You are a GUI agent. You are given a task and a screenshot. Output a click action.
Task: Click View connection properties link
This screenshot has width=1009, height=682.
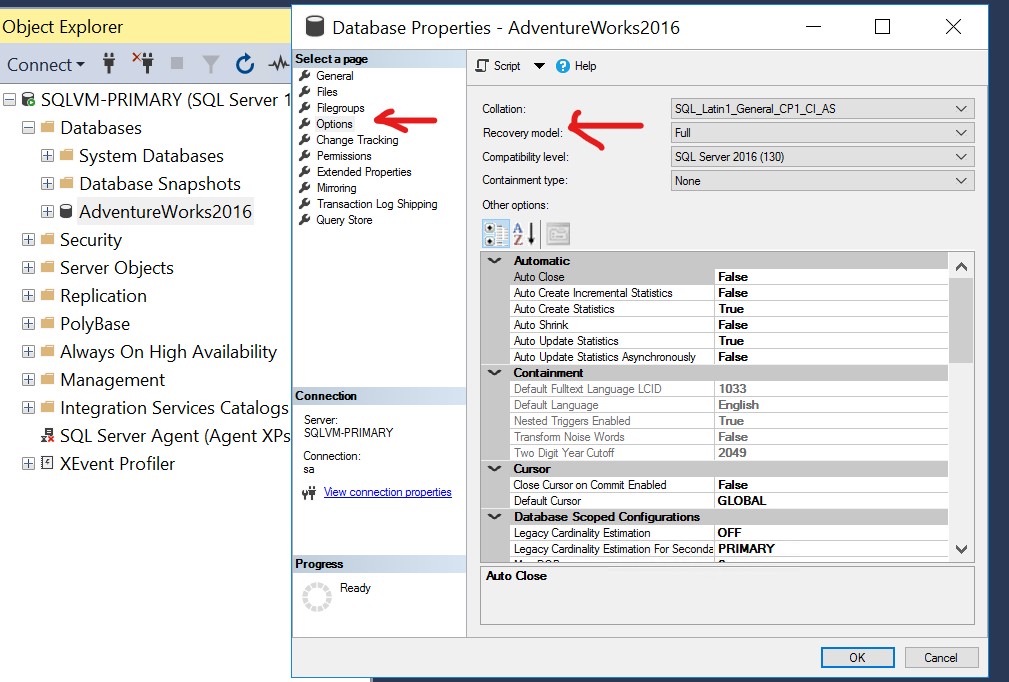click(387, 492)
